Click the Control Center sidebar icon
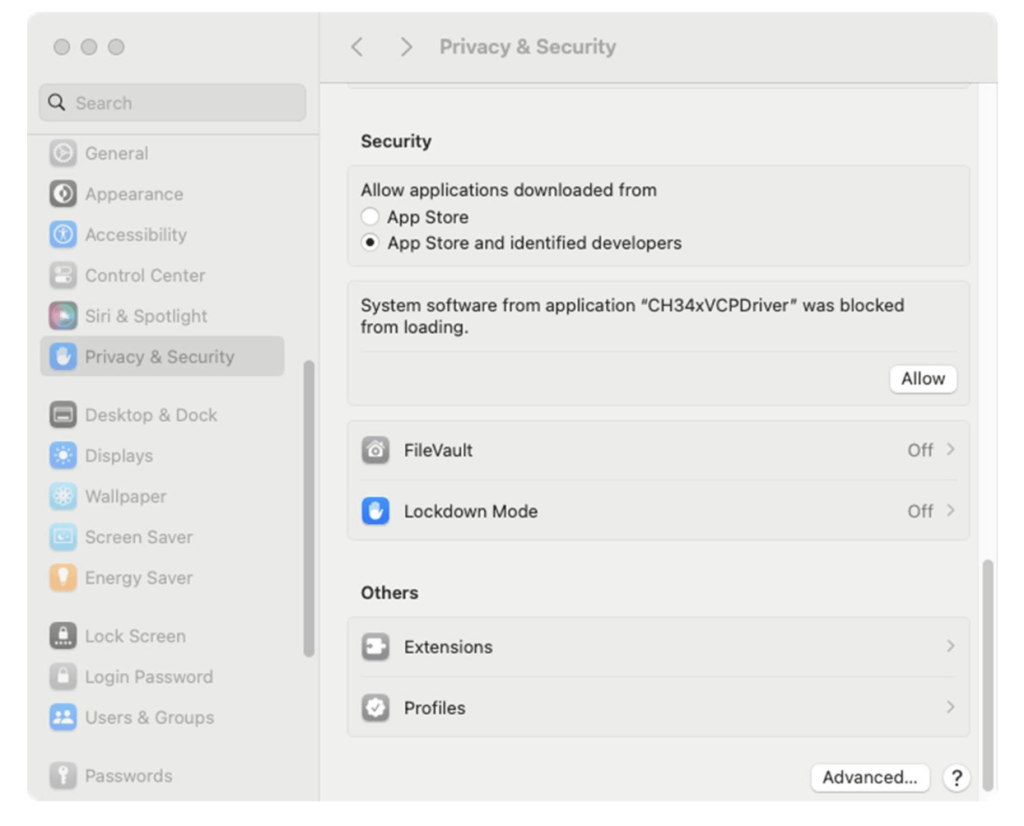 pos(63,275)
